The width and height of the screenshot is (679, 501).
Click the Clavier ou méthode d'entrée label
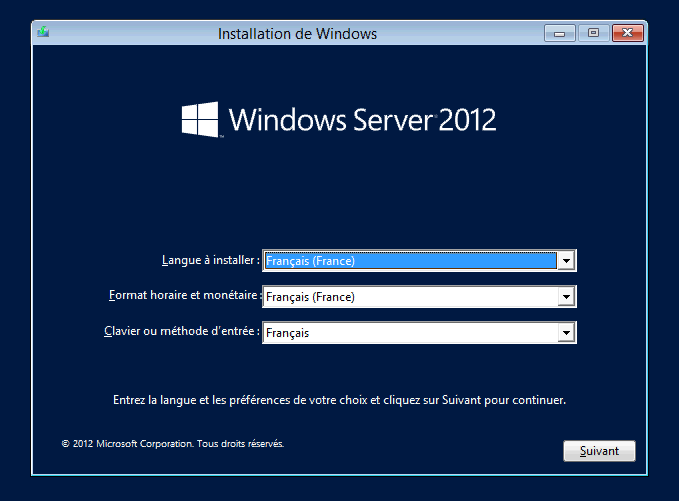coord(182,331)
